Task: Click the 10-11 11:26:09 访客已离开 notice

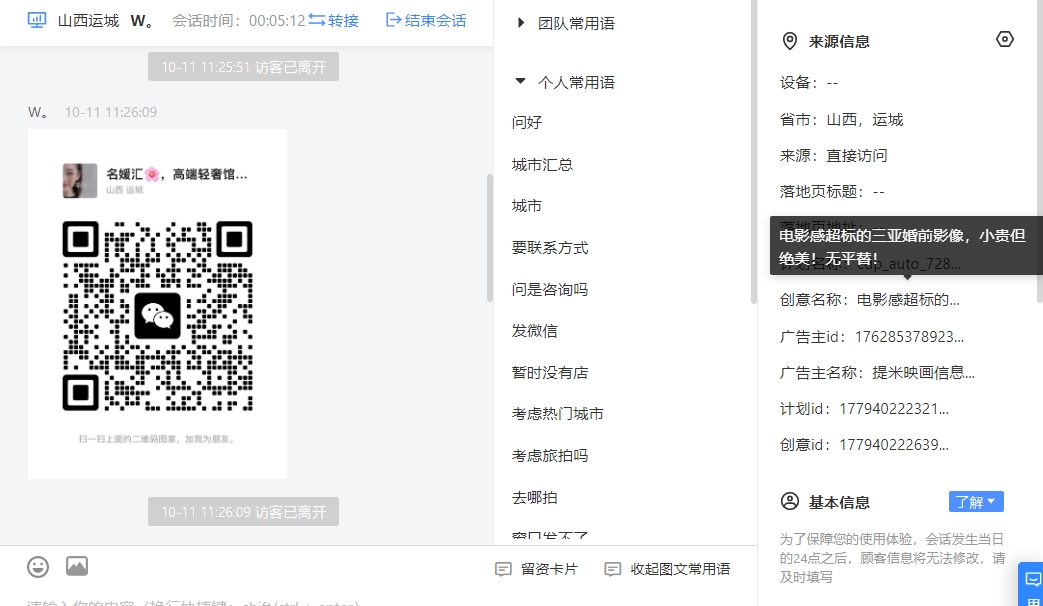Action: pos(243,512)
